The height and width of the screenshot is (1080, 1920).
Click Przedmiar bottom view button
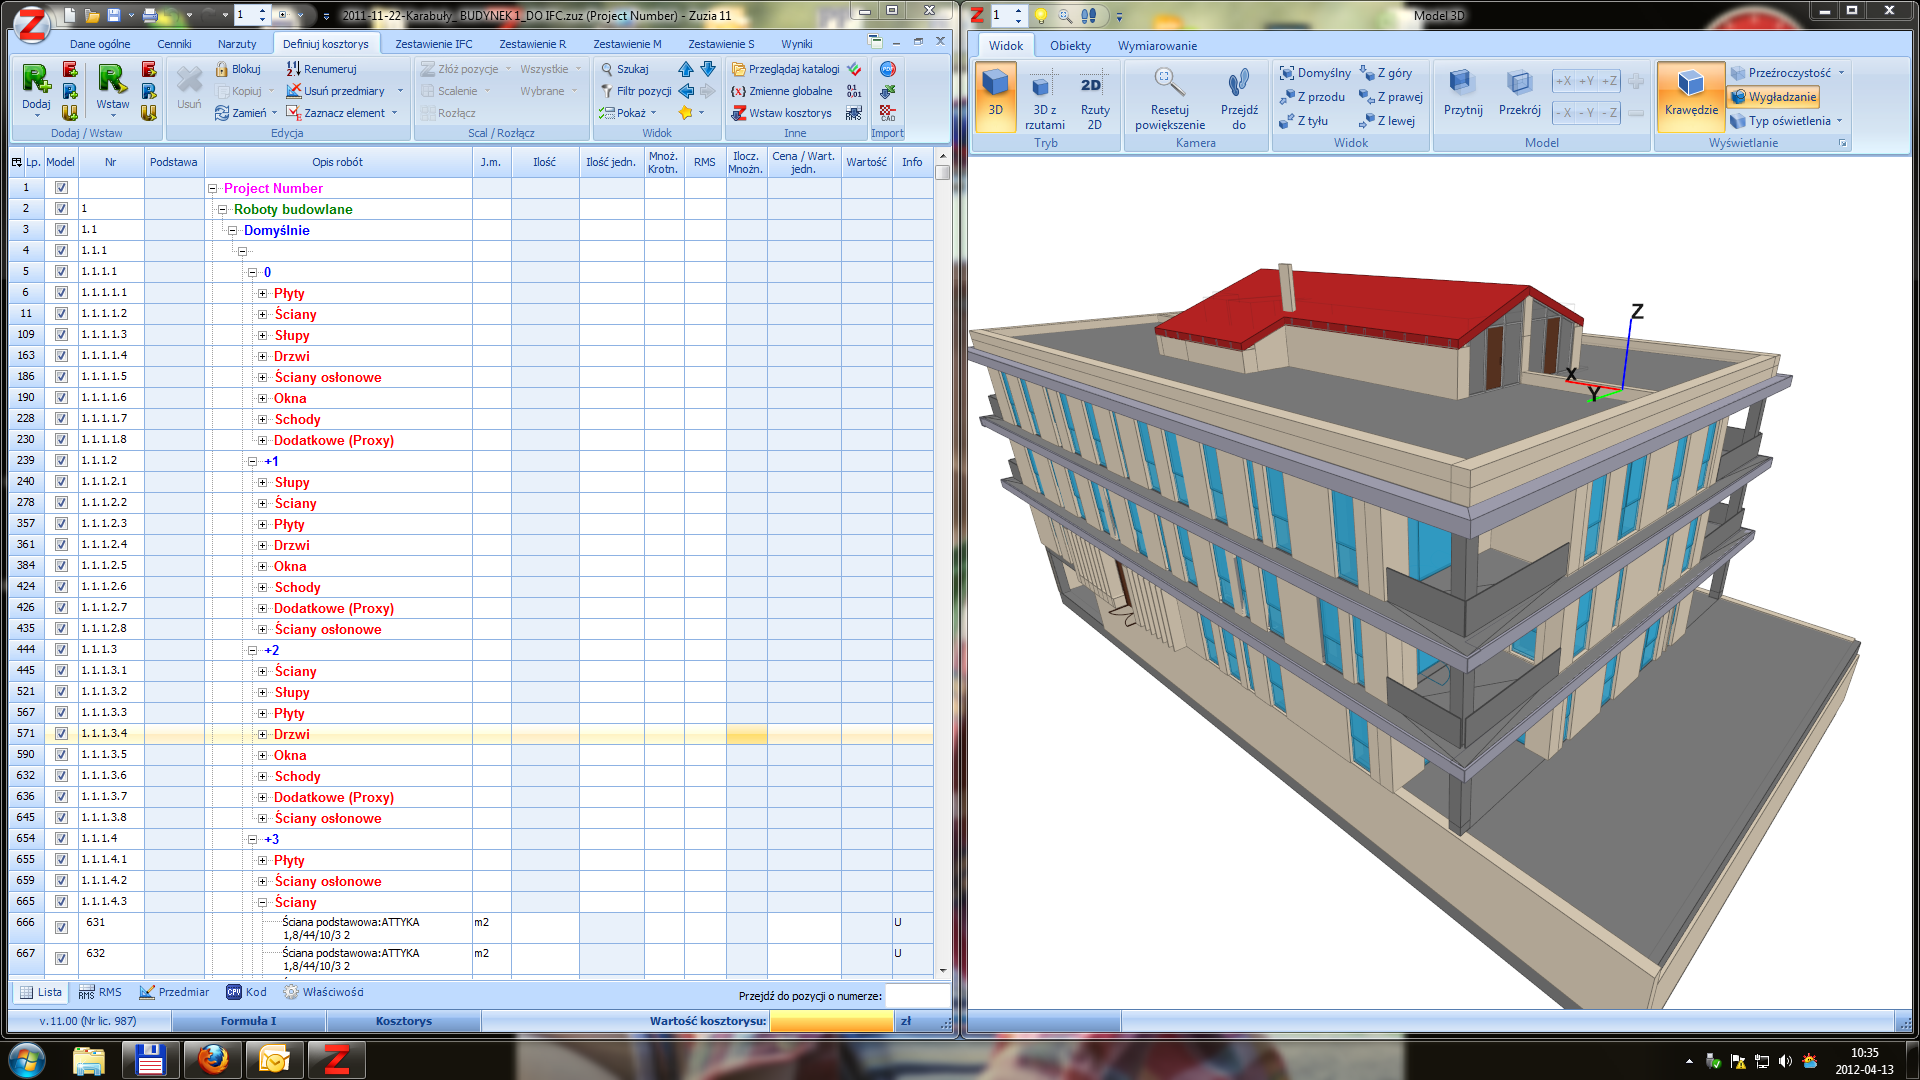tap(174, 993)
